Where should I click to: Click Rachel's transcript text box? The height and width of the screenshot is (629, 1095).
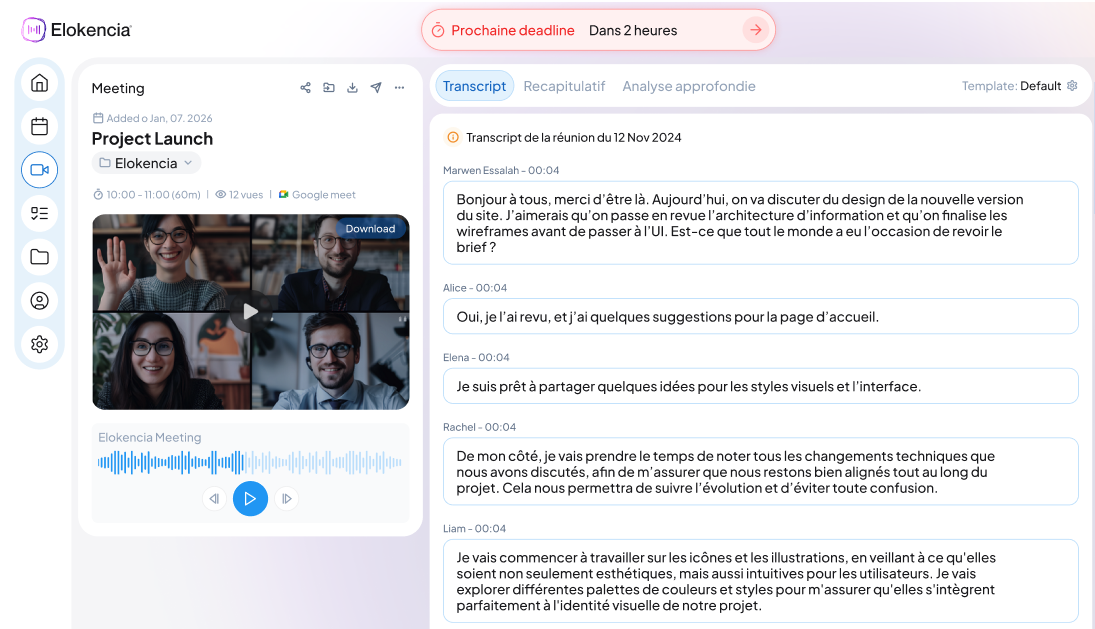coord(760,471)
